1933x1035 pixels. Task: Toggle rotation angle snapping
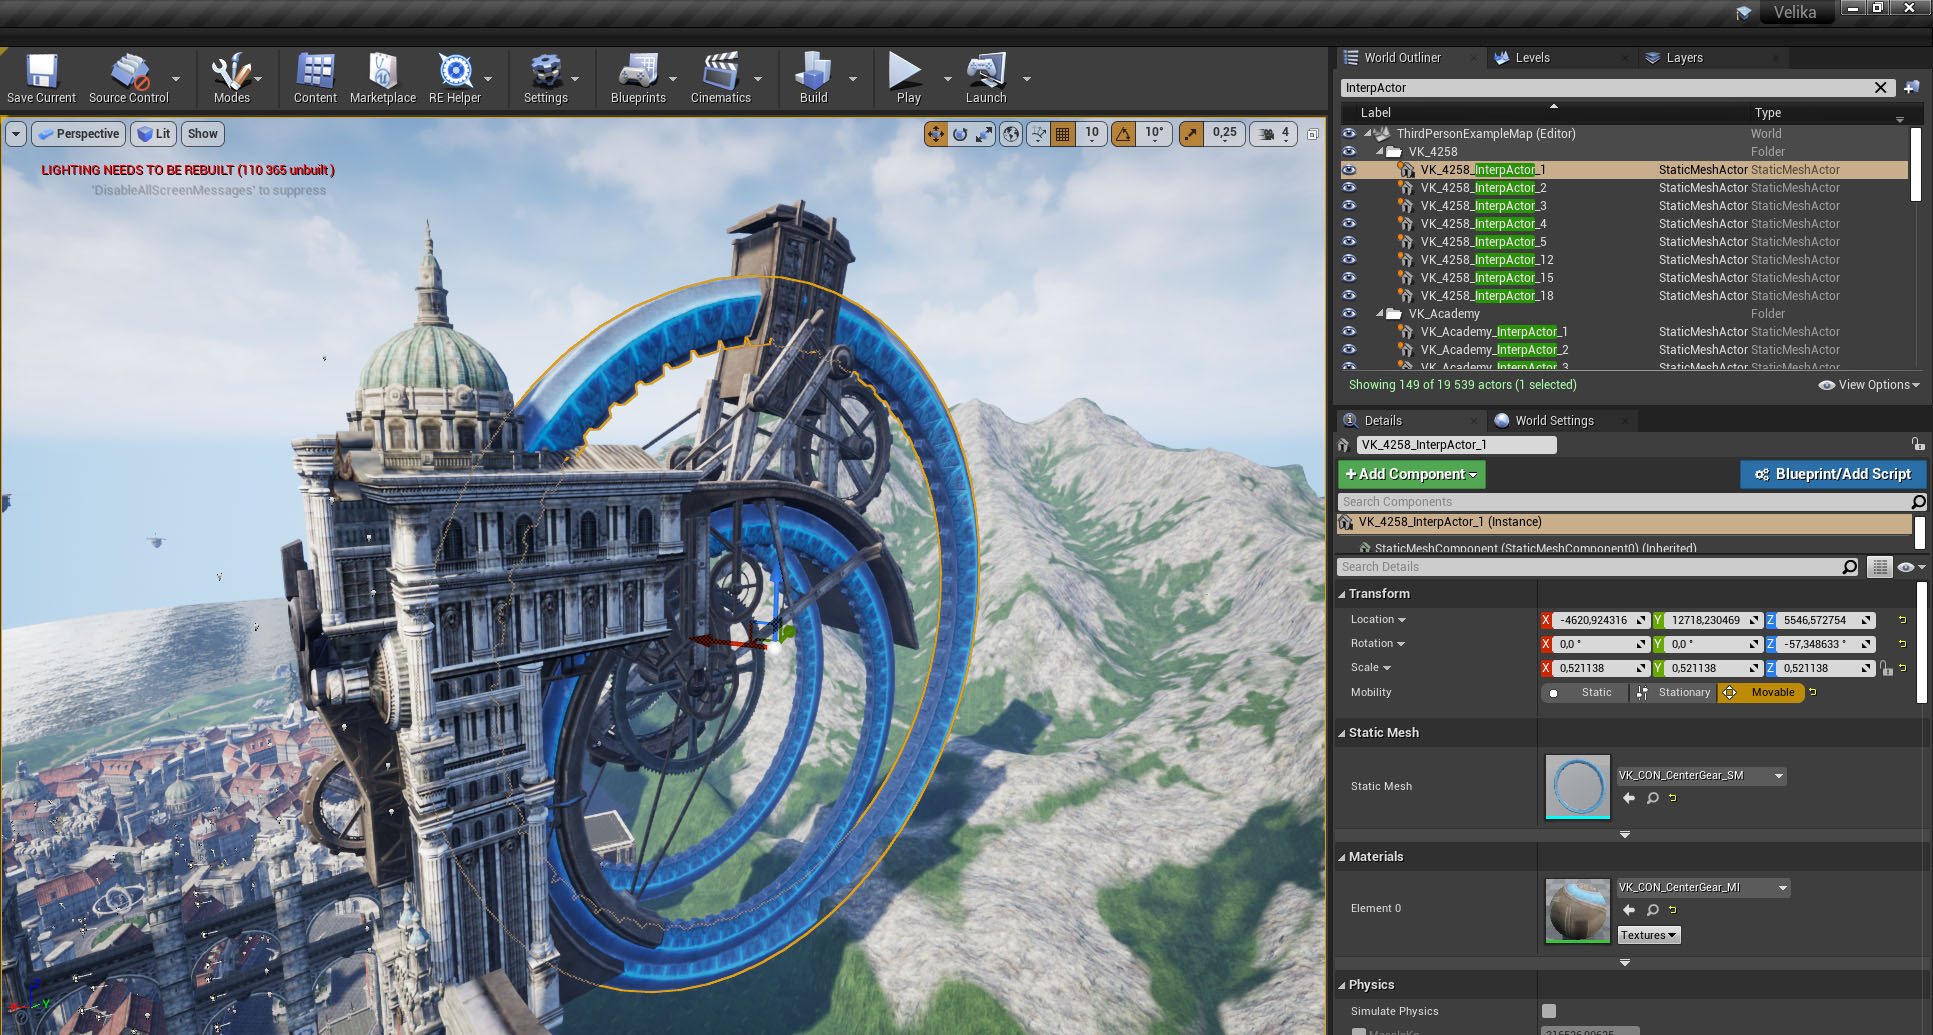tap(1124, 134)
